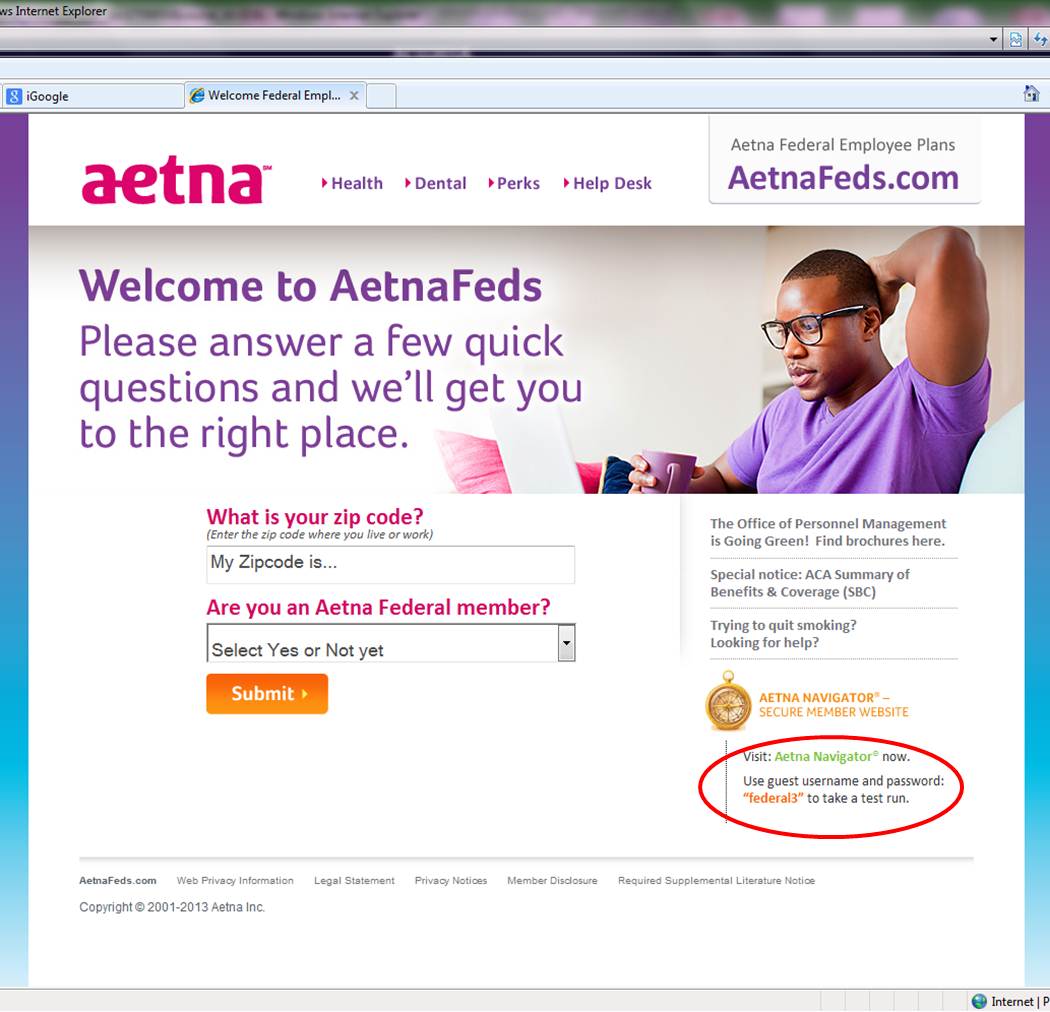Viewport: 1050px width, 1012px height.
Task: Click the zip code input field
Action: [x=390, y=564]
